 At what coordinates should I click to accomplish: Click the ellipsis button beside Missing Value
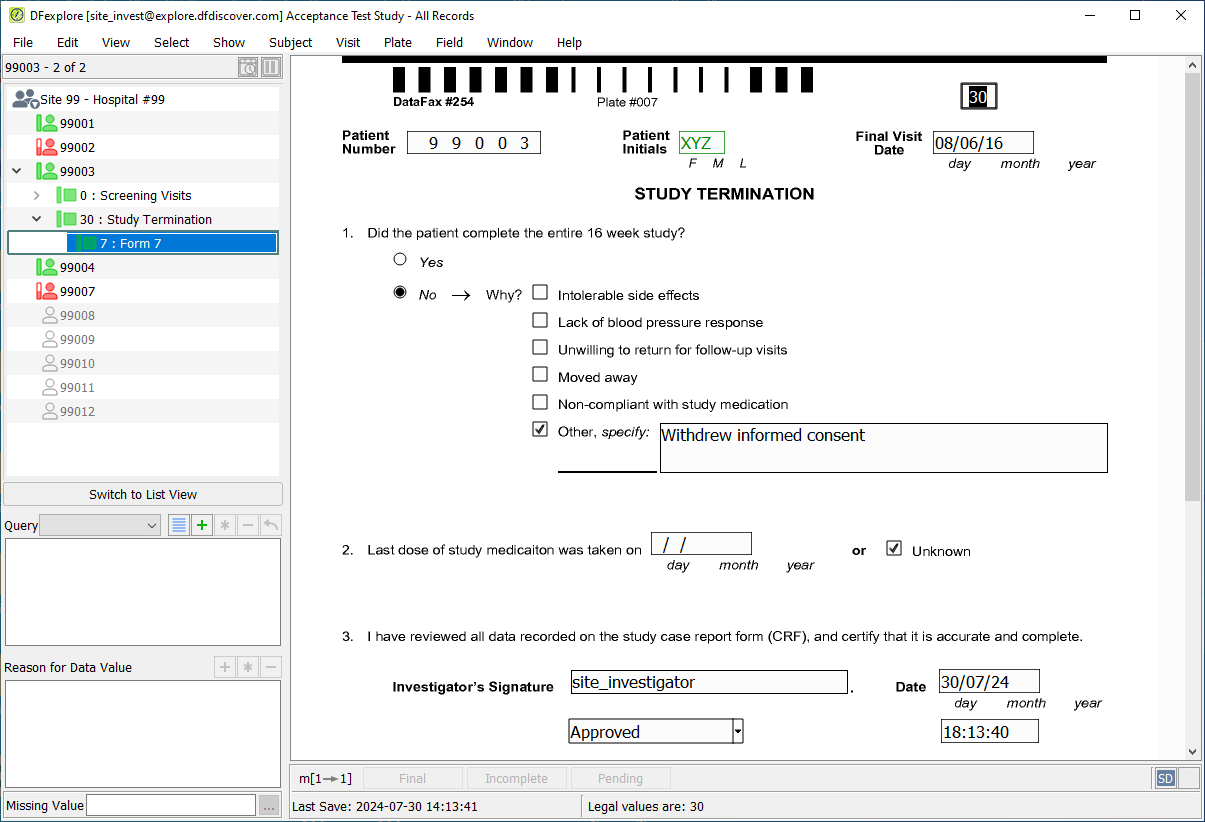coord(269,805)
